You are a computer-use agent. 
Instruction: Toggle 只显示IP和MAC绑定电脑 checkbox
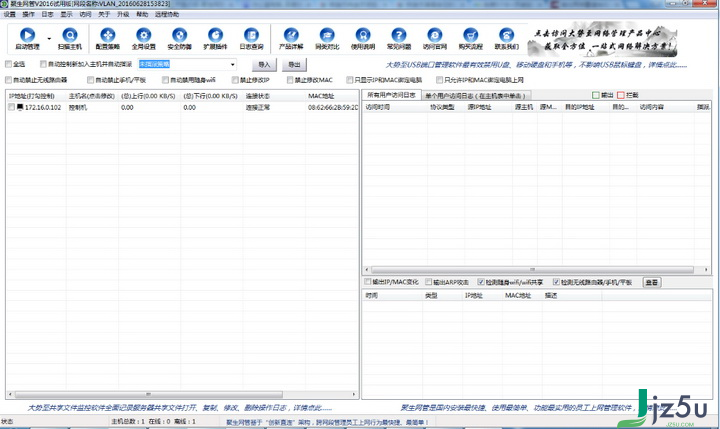pos(349,80)
